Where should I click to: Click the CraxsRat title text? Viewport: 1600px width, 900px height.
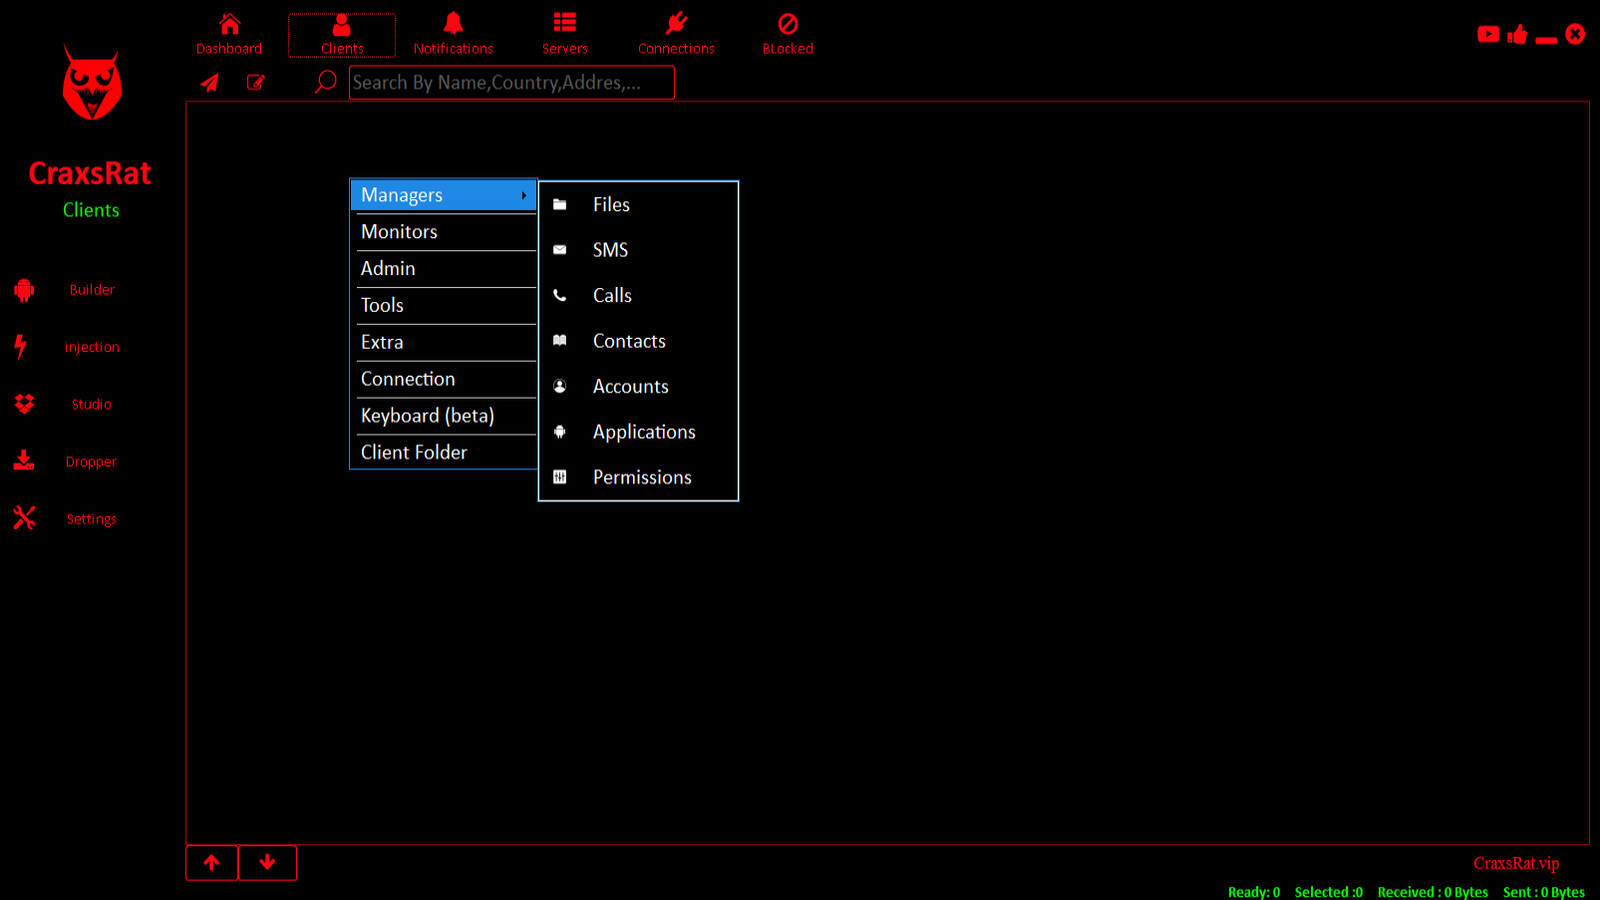click(90, 173)
